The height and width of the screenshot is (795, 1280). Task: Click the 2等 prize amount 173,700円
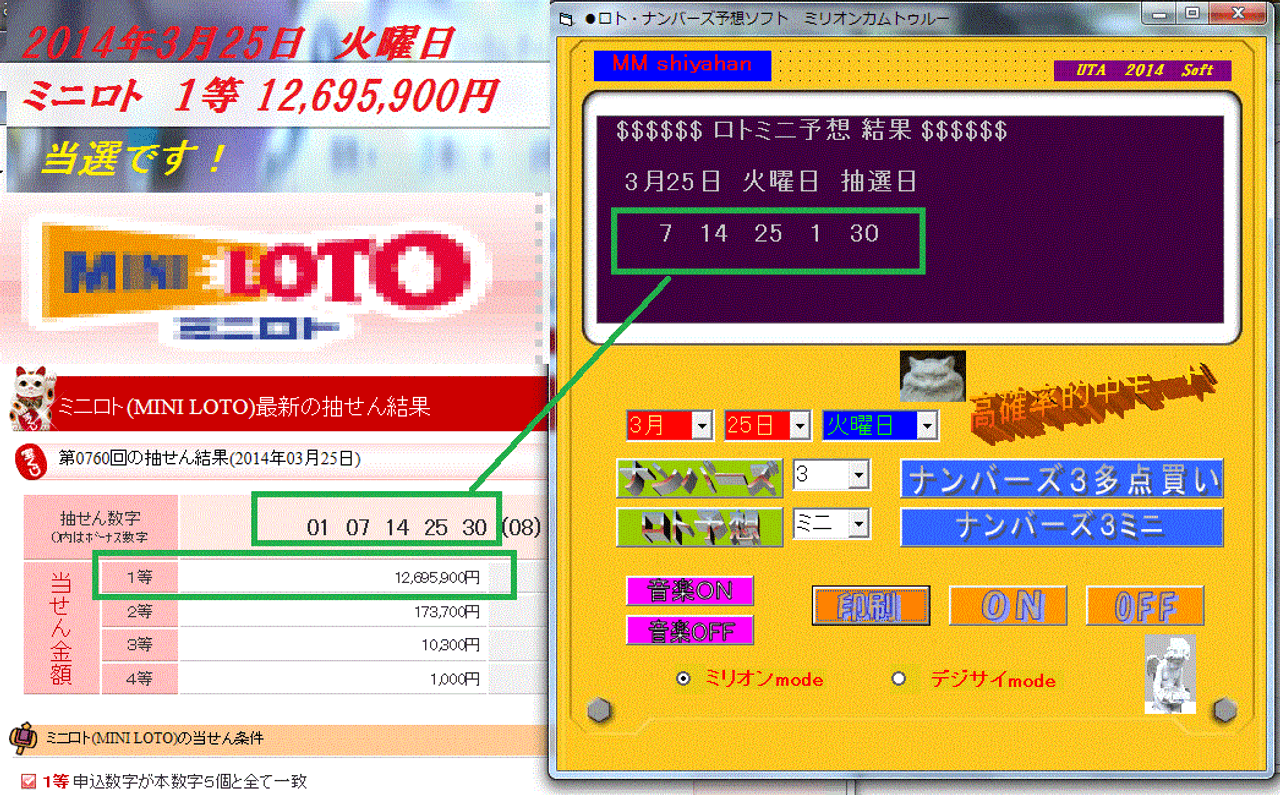tap(446, 612)
